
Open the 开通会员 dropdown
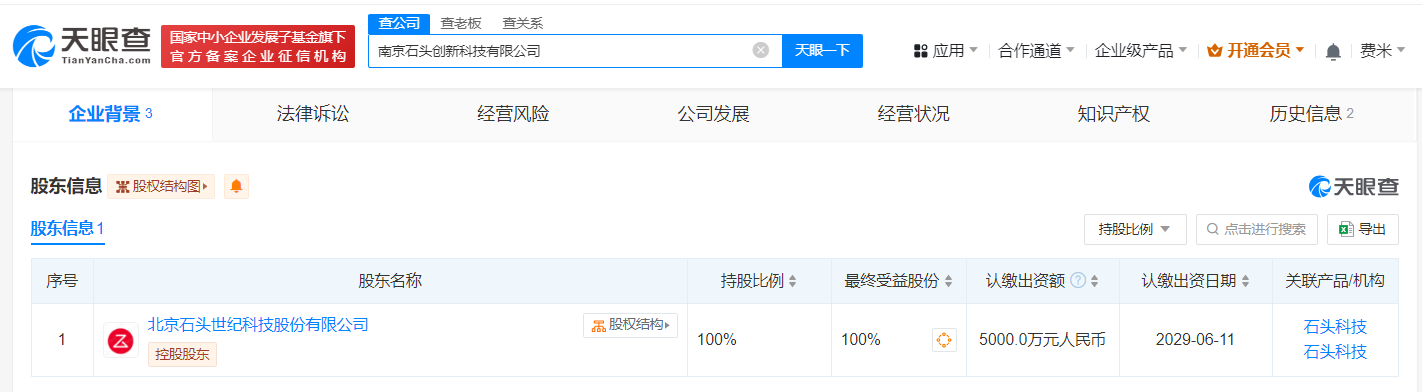pyautogui.click(x=1255, y=51)
